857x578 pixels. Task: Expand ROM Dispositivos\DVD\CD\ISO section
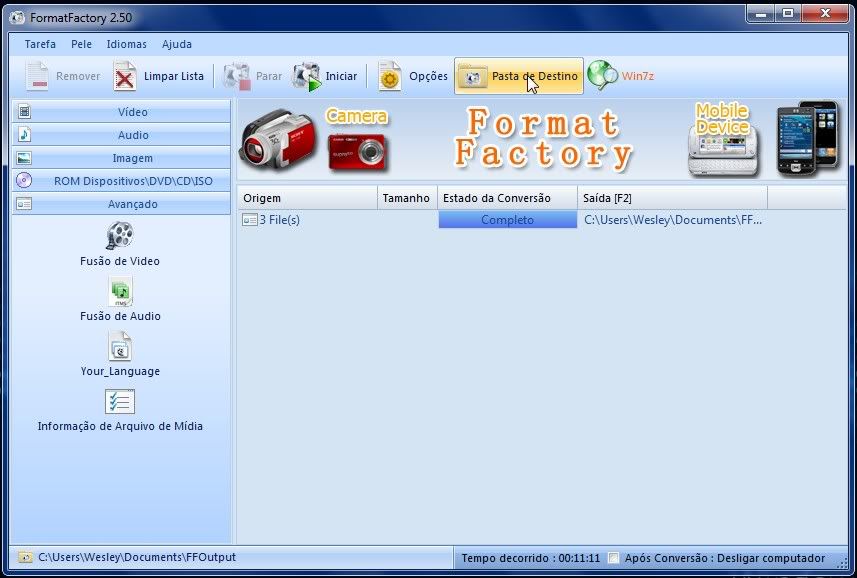(121, 181)
